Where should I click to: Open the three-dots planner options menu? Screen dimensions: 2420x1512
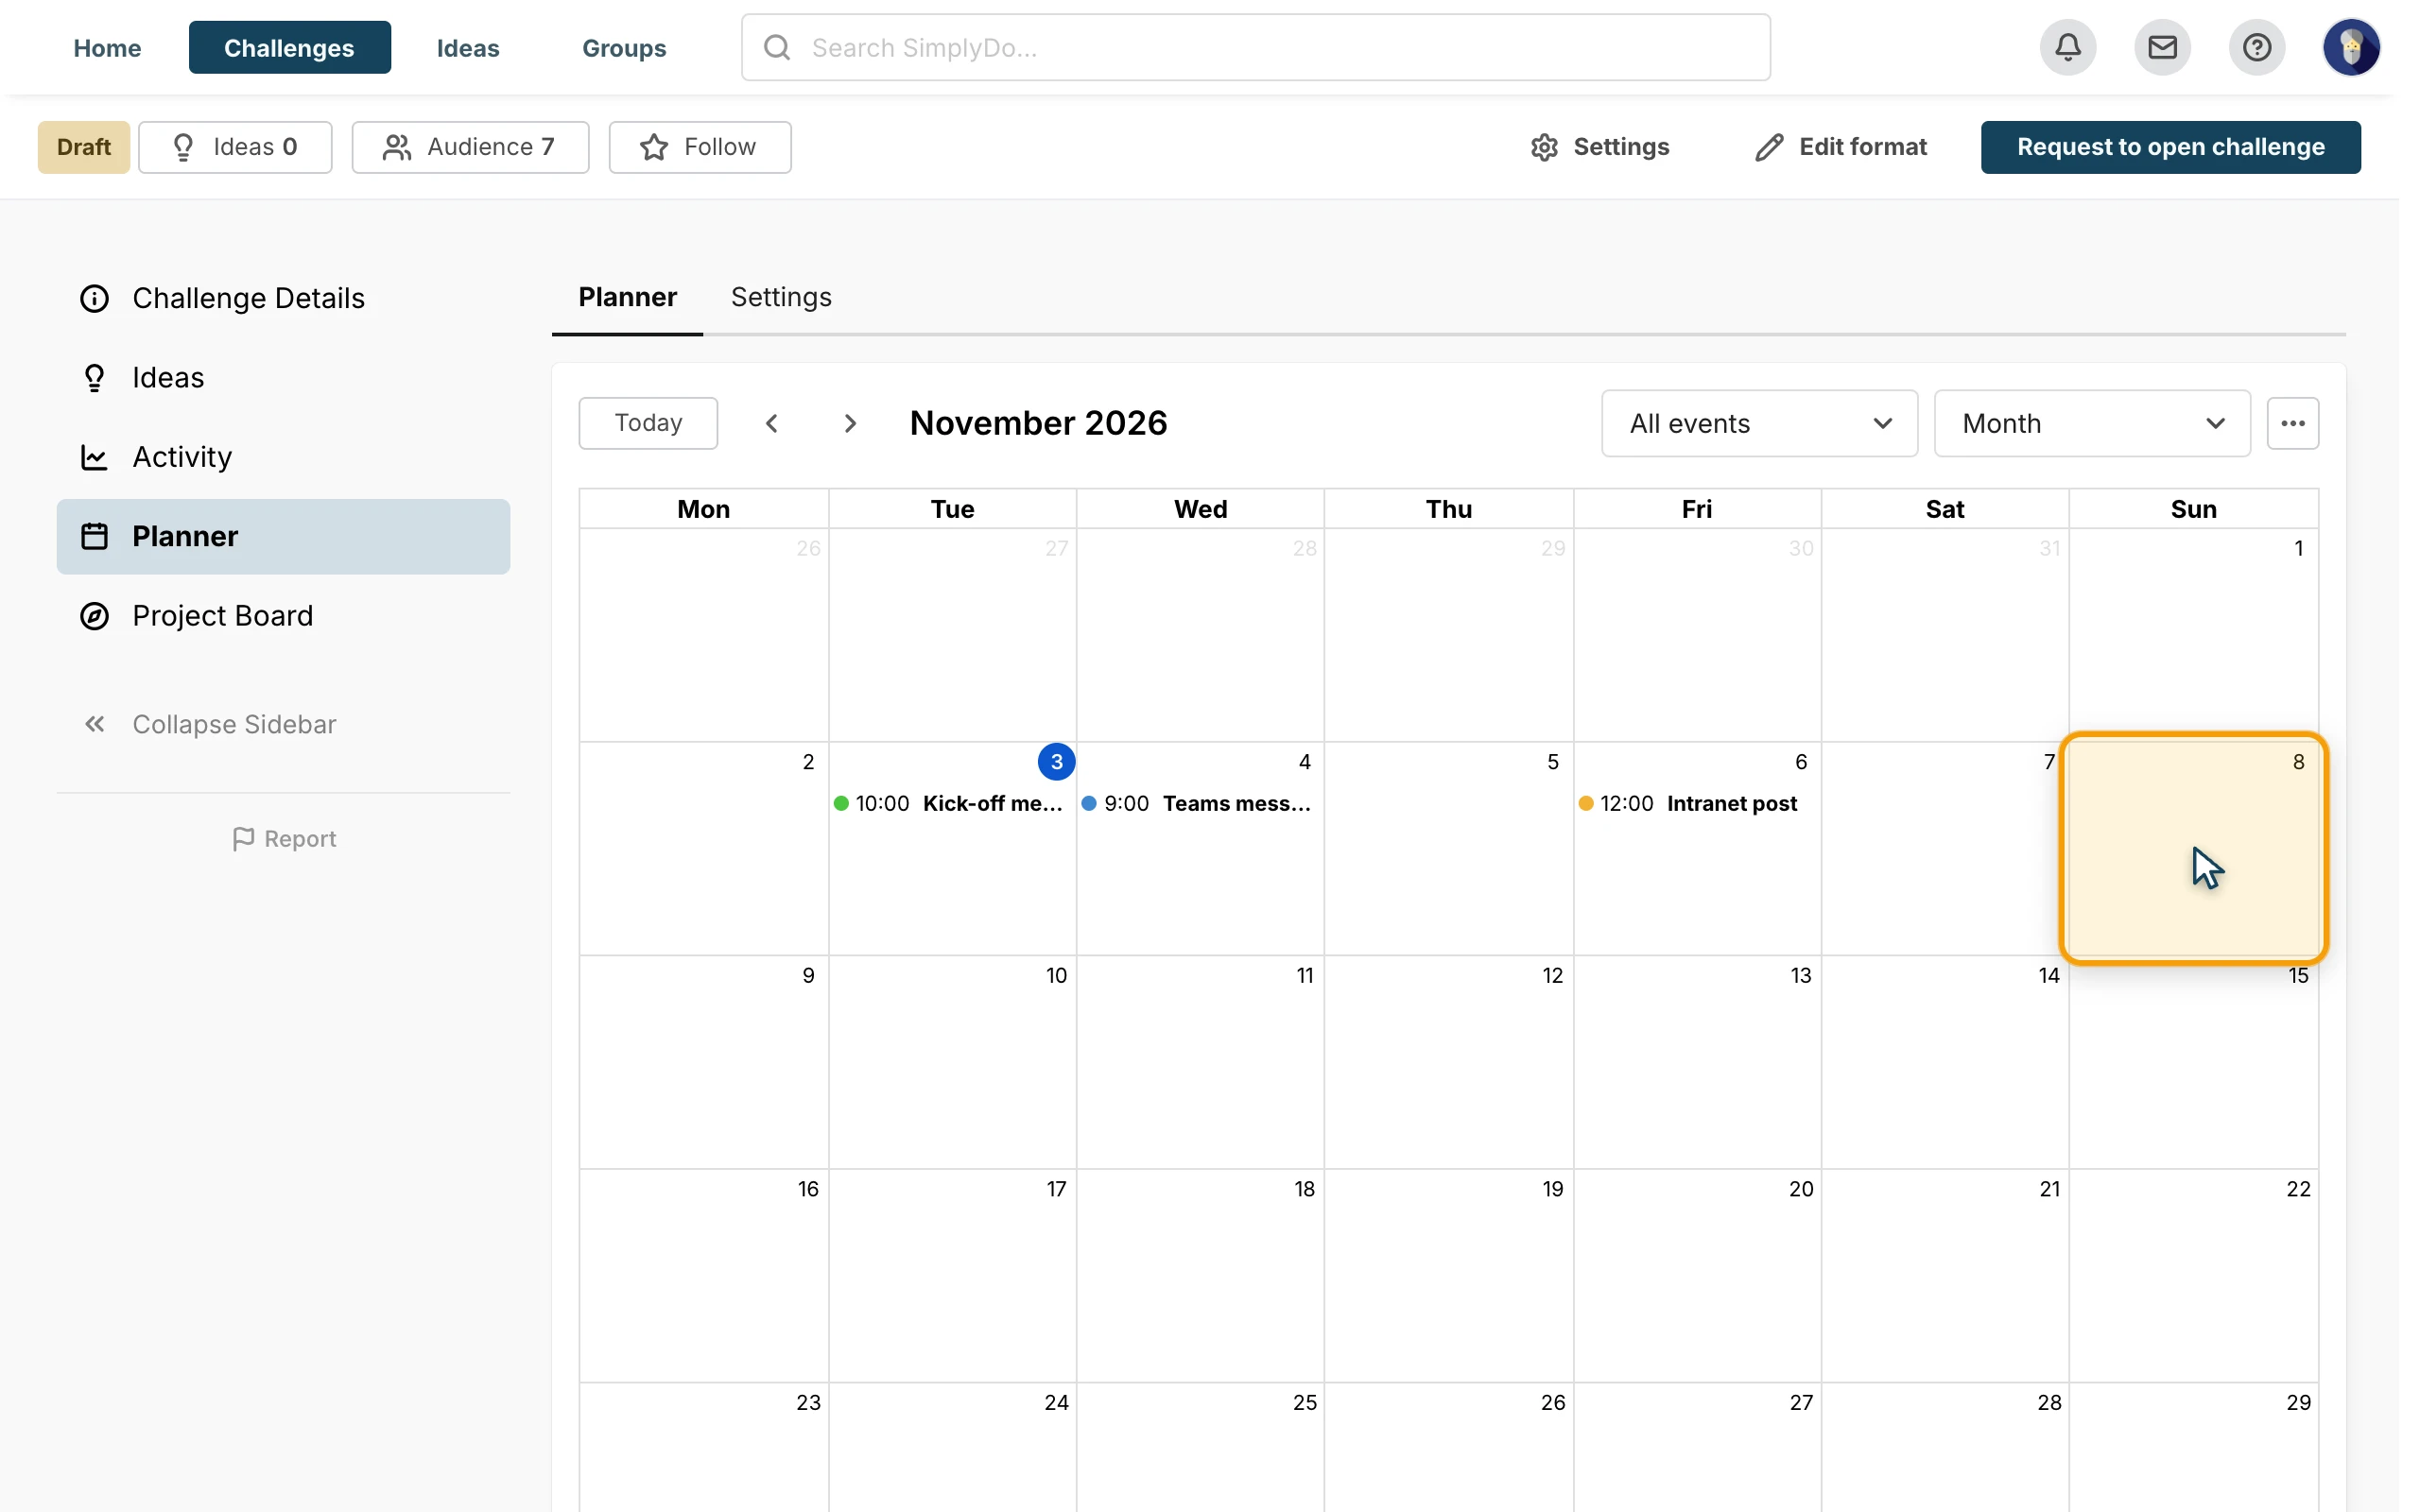pyautogui.click(x=2292, y=423)
